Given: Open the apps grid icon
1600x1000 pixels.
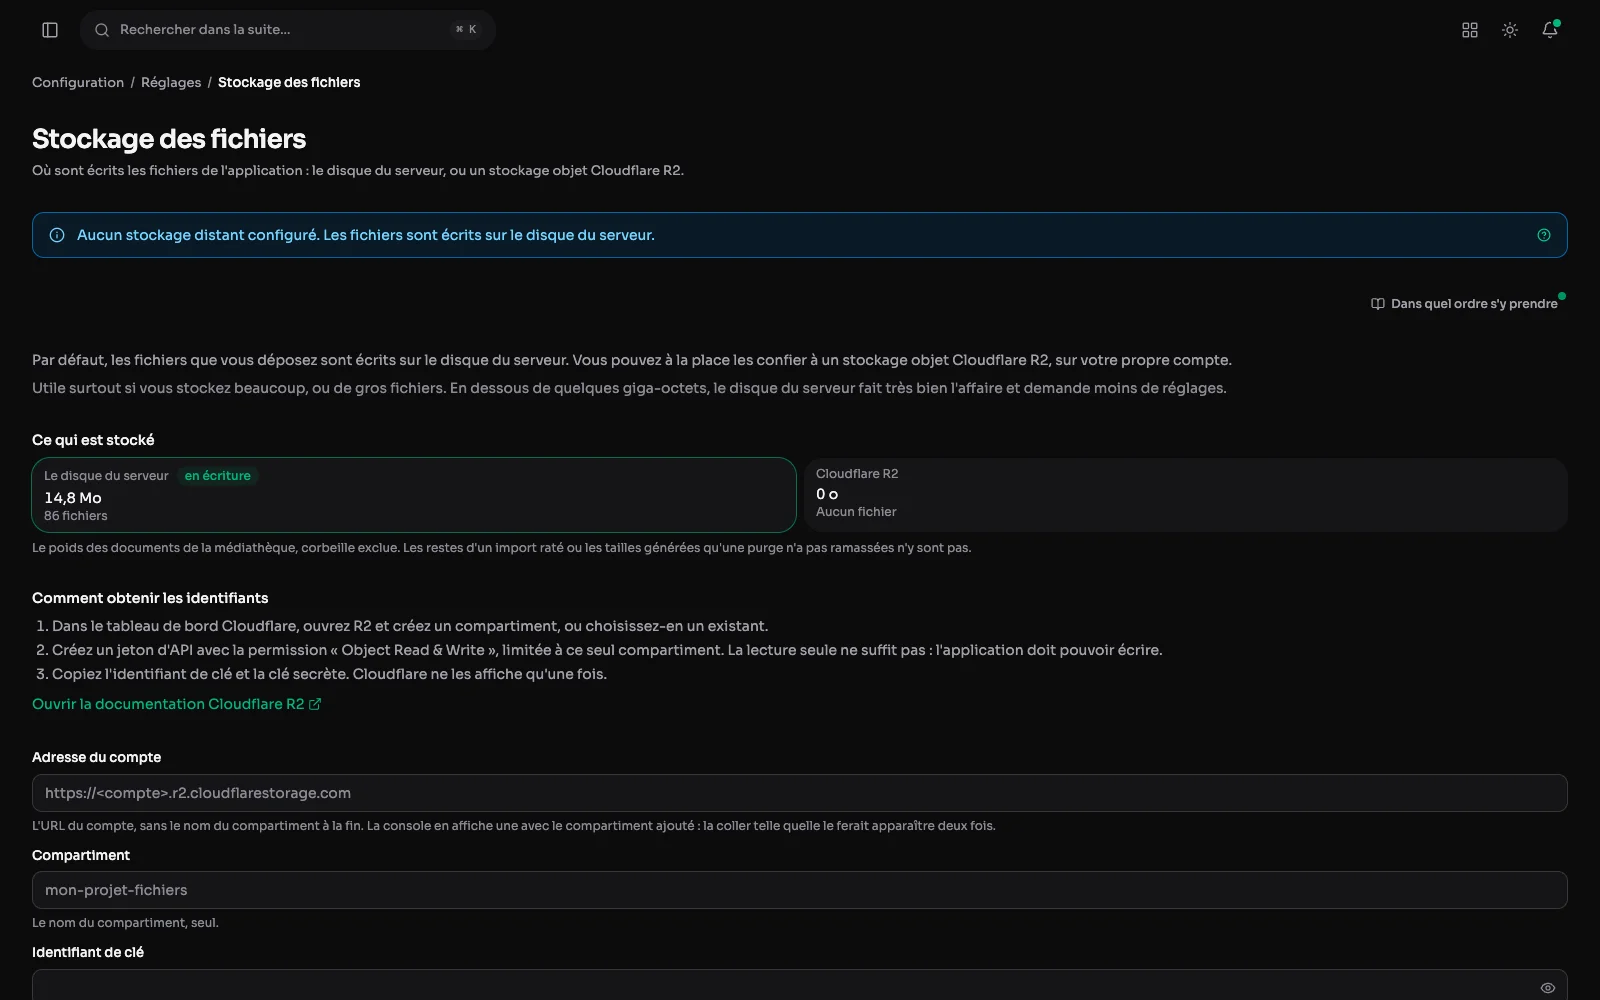Looking at the screenshot, I should pyautogui.click(x=1470, y=30).
